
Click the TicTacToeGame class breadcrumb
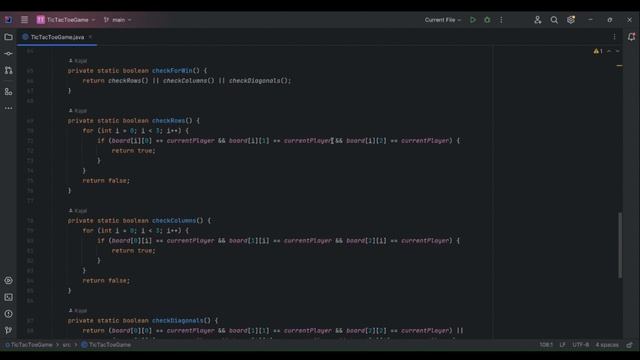coord(106,345)
